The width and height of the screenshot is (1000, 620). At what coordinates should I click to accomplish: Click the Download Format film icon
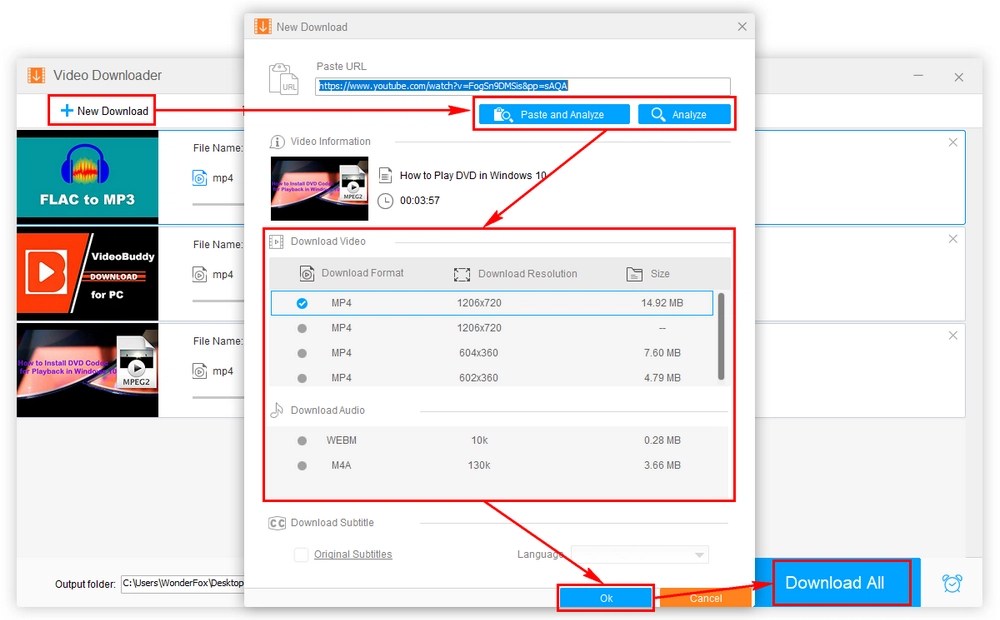tap(305, 273)
